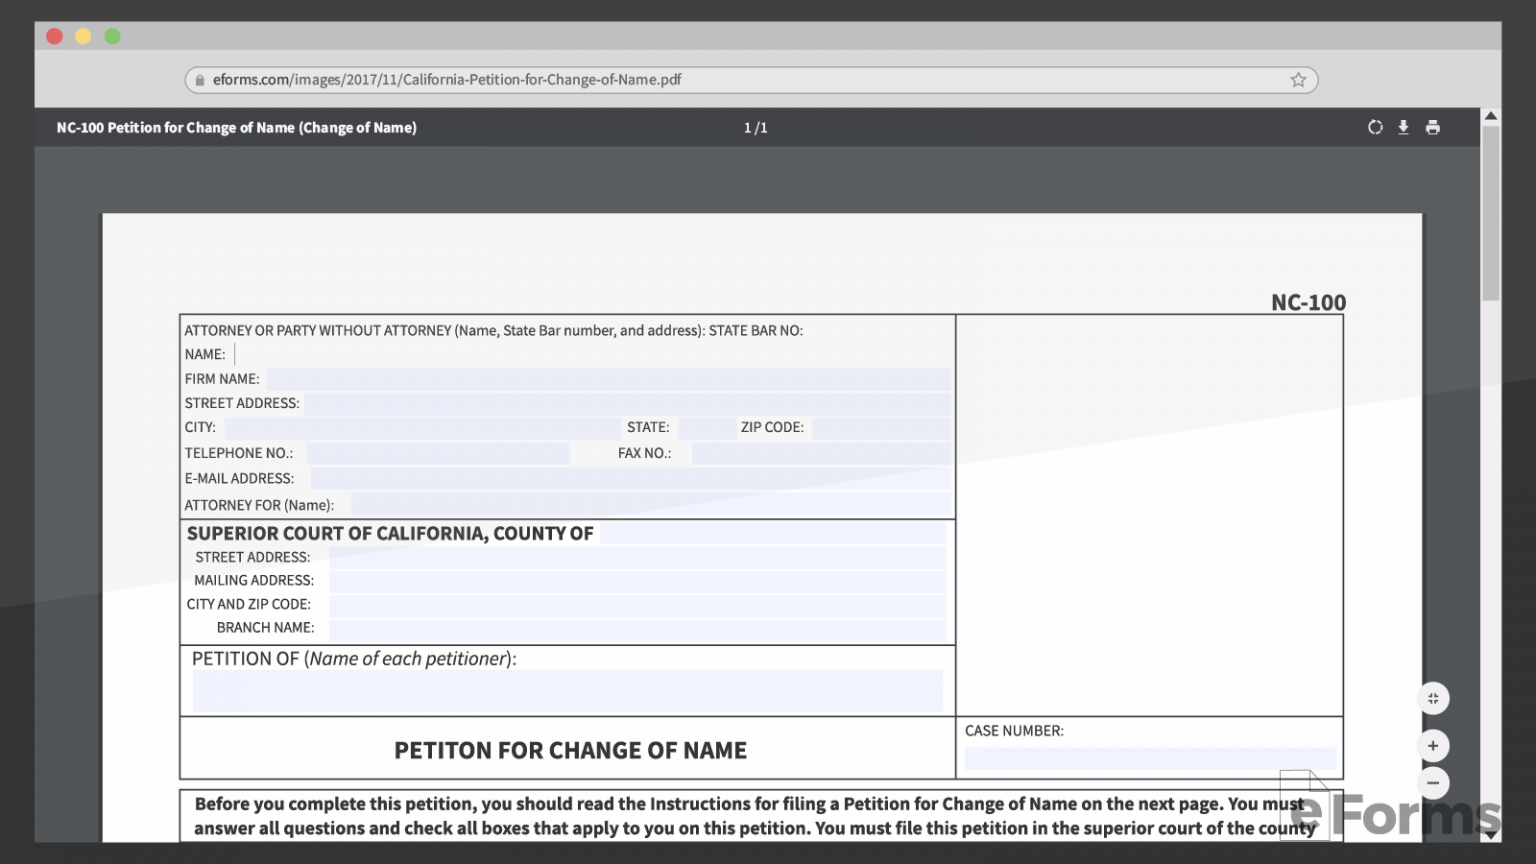Zoom in on the document

pyautogui.click(x=1433, y=745)
